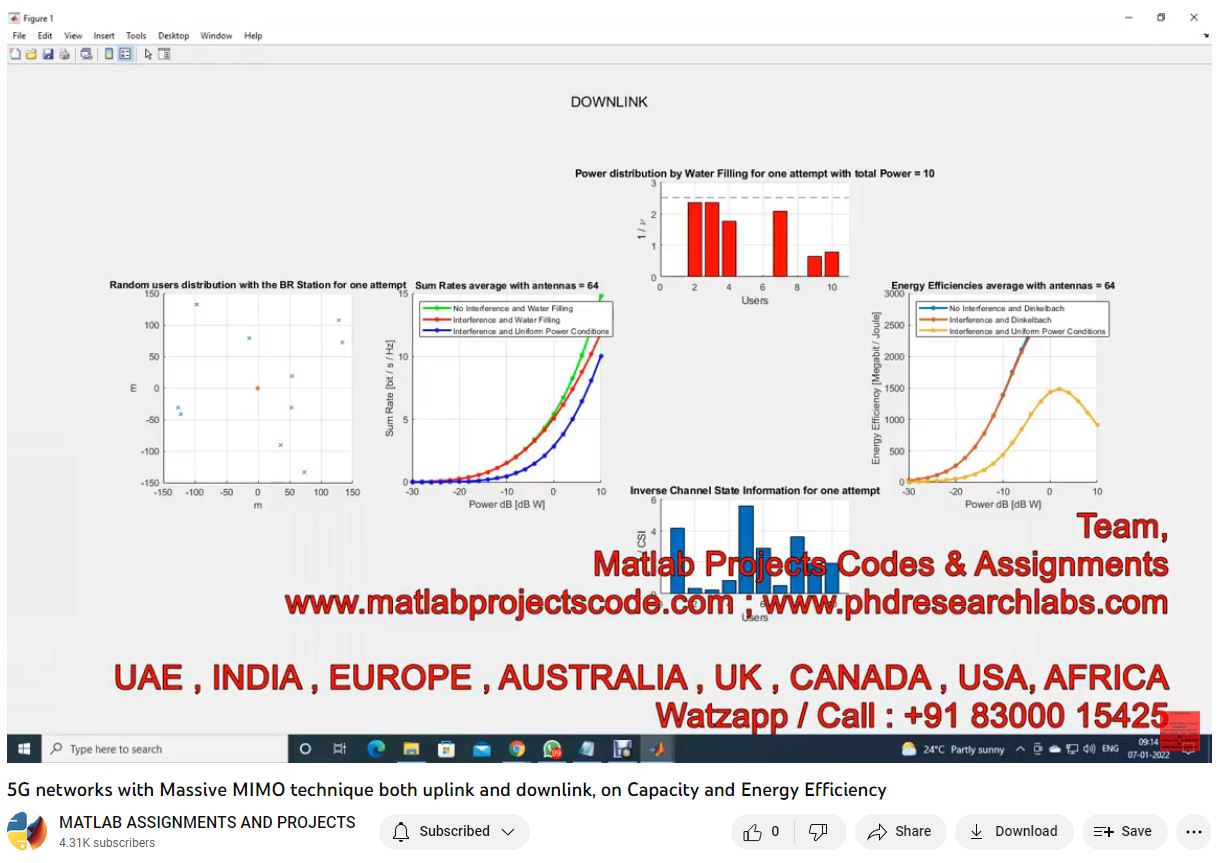Save the figure with the floppy disk icon
This screenshot has height=863, width=1223.
click(x=47, y=54)
